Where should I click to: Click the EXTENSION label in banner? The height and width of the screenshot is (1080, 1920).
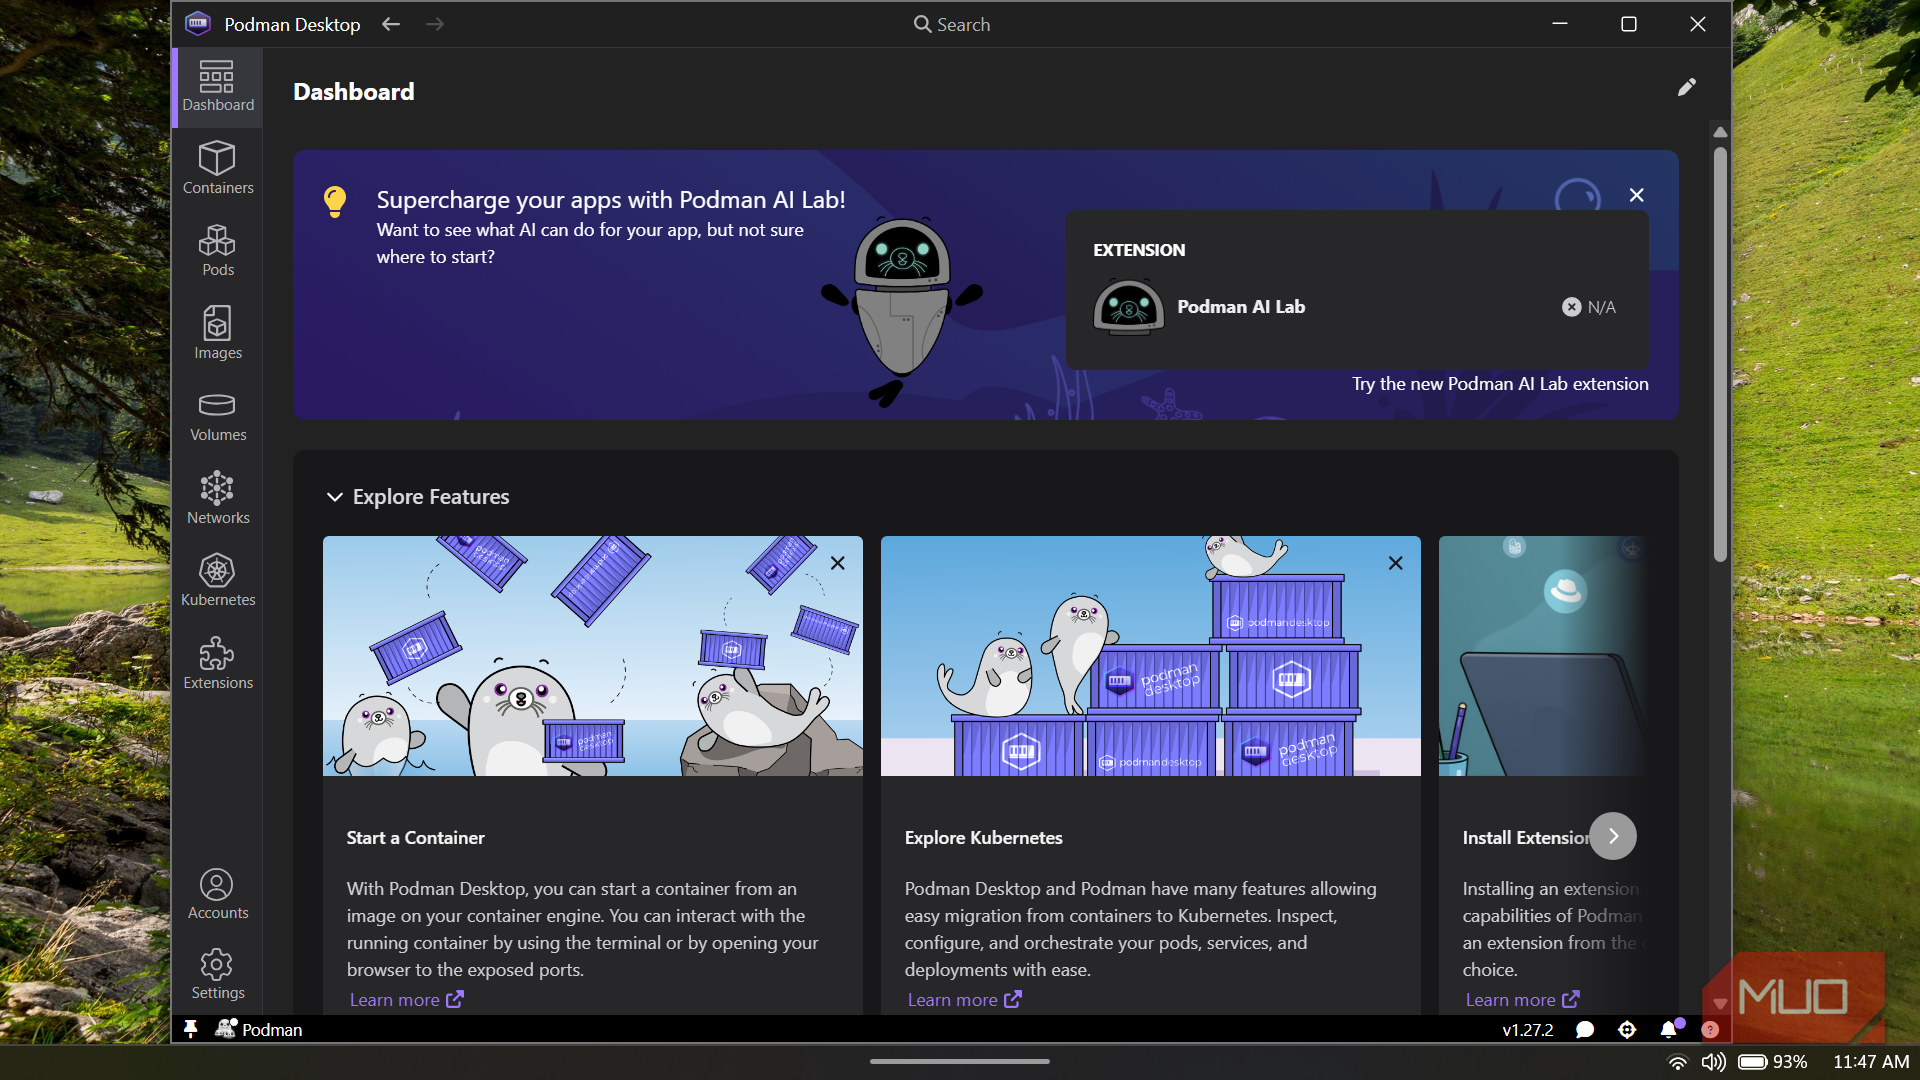coord(1139,250)
